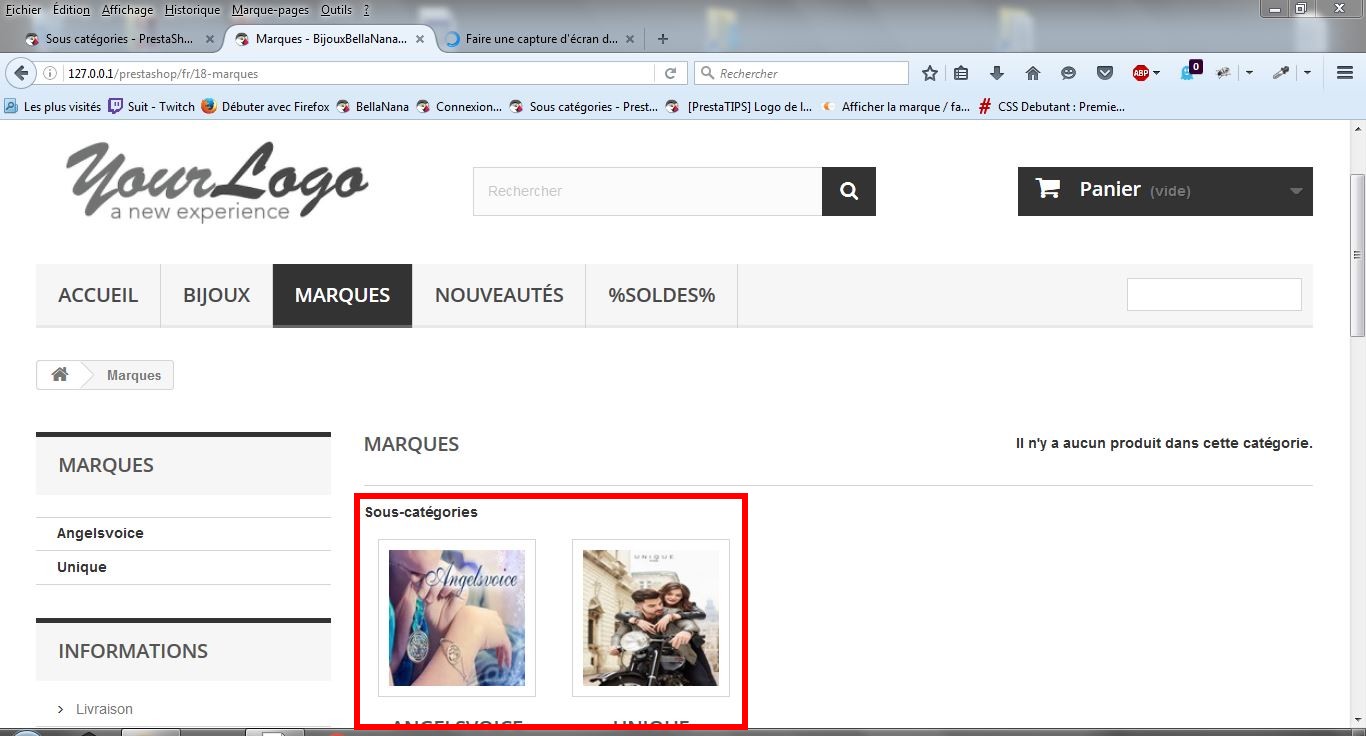Open 'CSS Debutant : Premie...' bookmark

pos(1052,106)
